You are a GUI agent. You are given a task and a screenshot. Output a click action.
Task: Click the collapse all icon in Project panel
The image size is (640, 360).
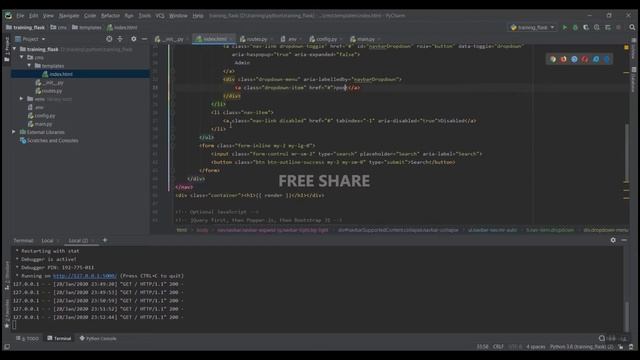[x=120, y=39]
